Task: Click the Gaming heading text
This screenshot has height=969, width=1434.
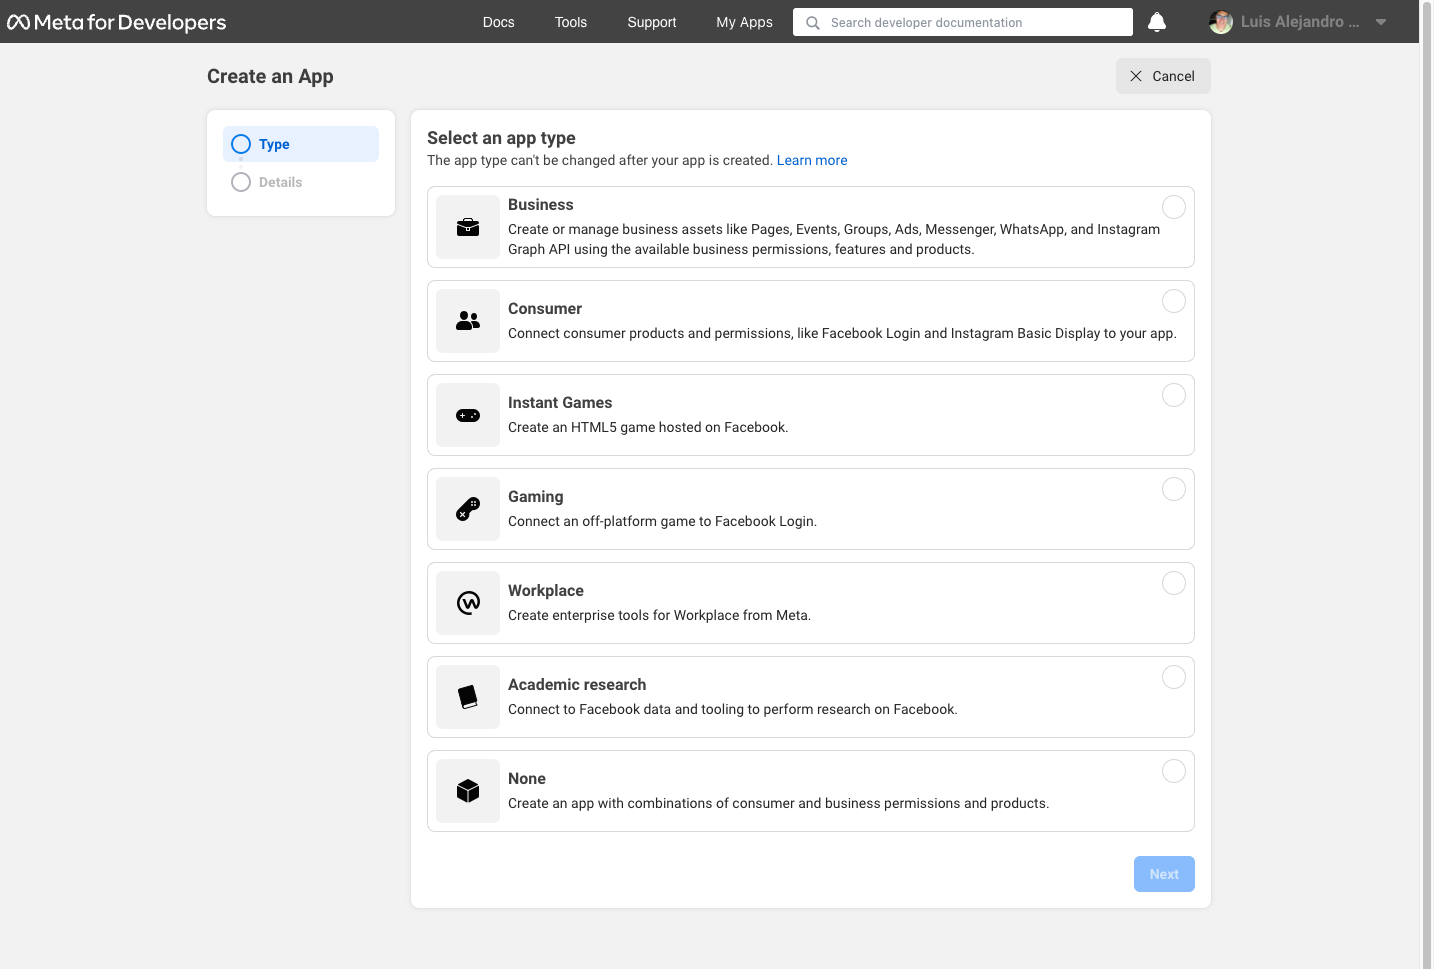Action: 536,497
